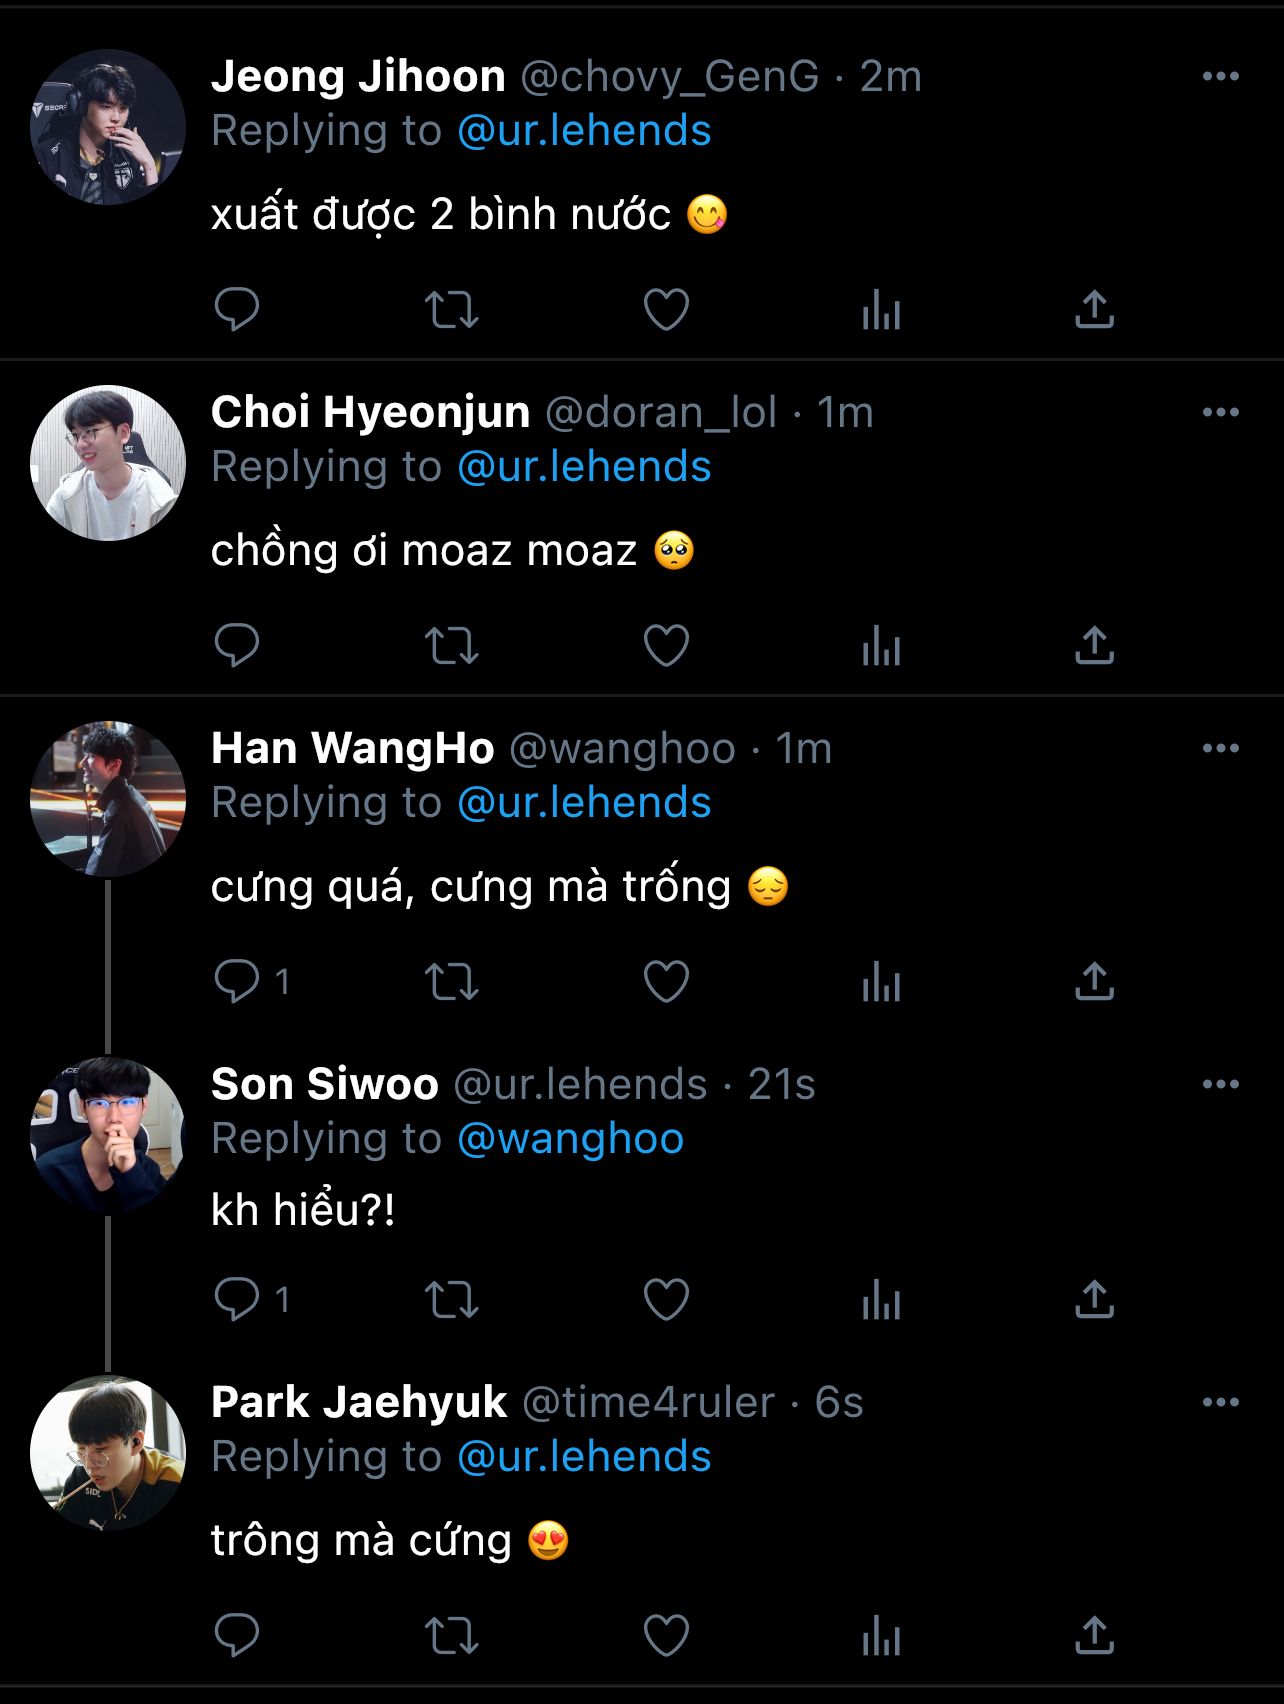
Task: Like Han WangHo's tweet
Action: coord(666,981)
